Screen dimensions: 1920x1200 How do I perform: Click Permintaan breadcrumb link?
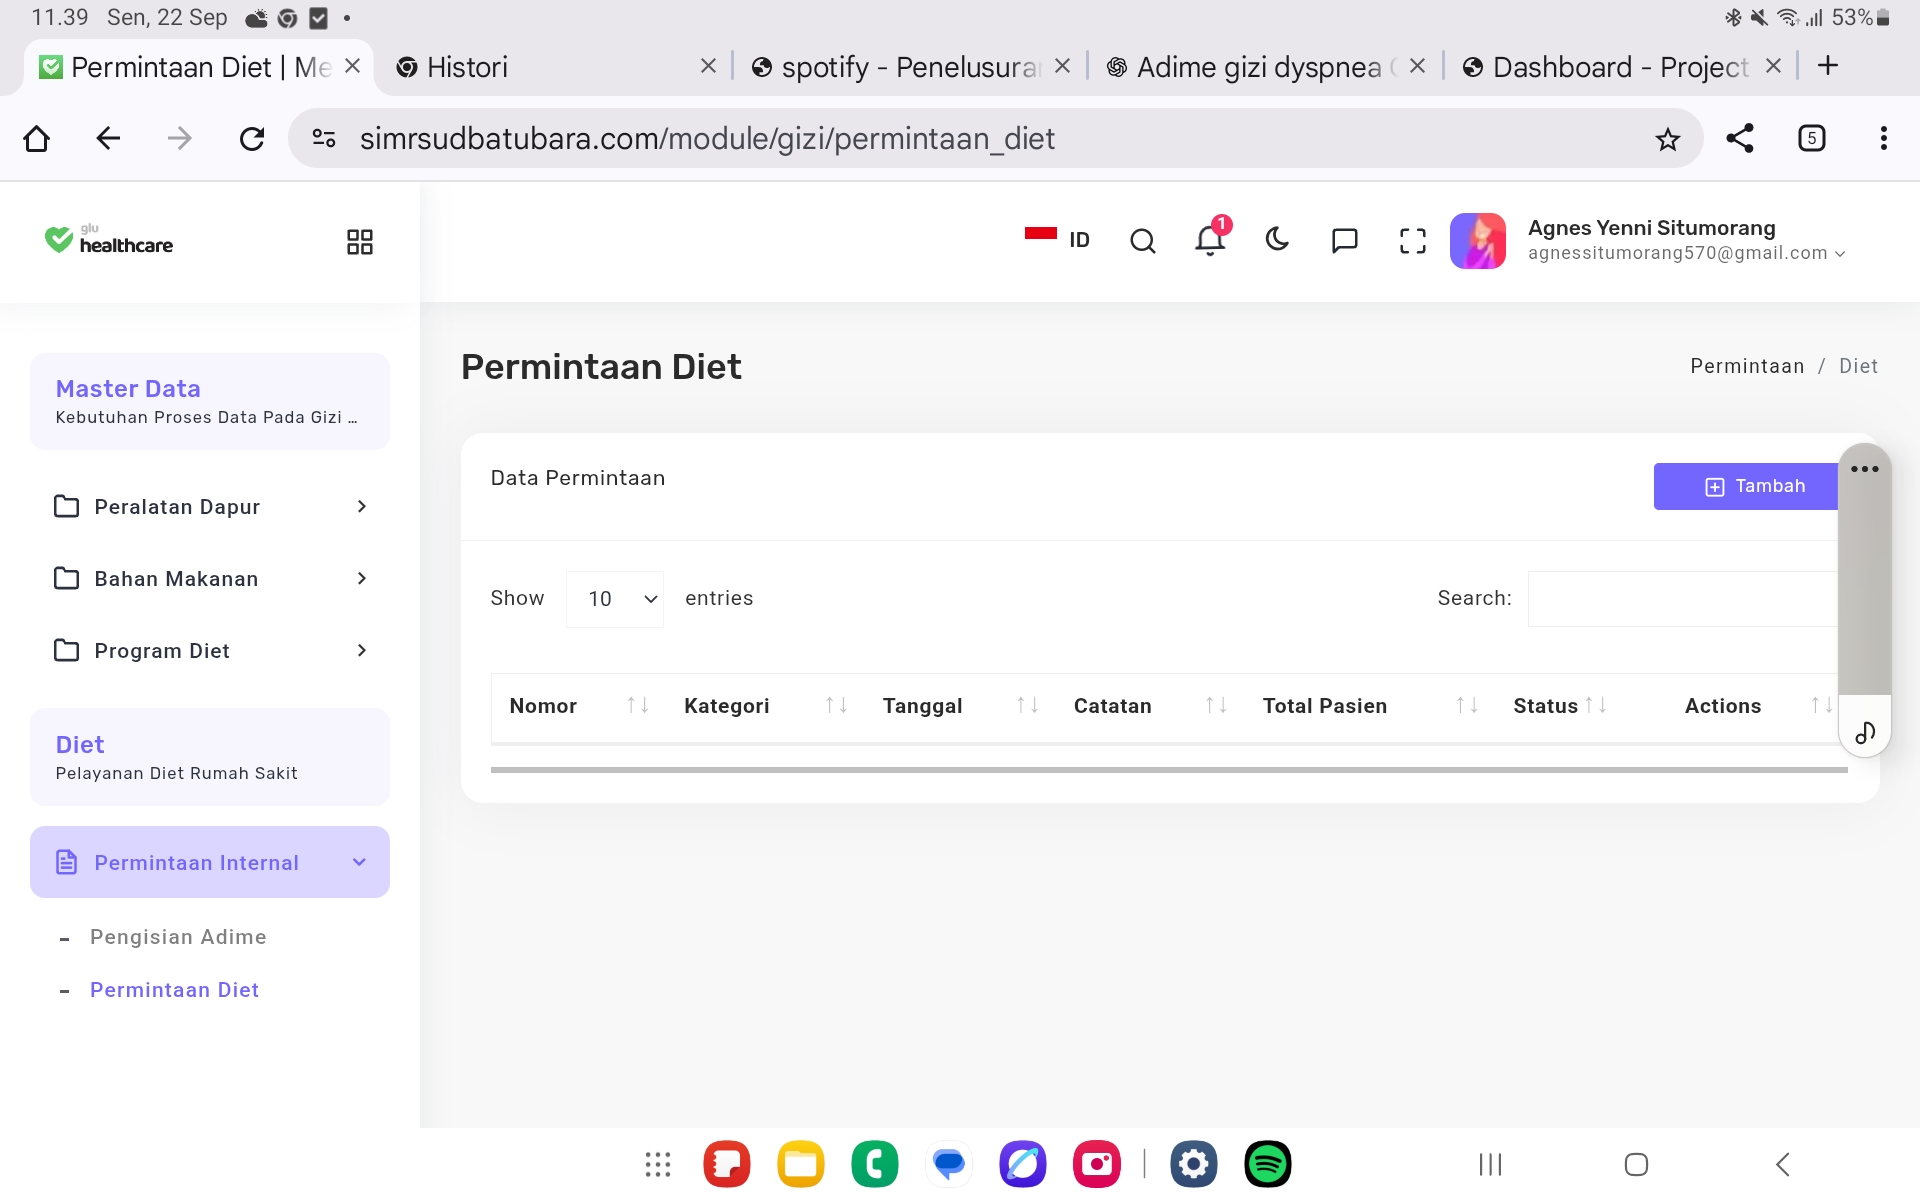pyautogui.click(x=1747, y=366)
